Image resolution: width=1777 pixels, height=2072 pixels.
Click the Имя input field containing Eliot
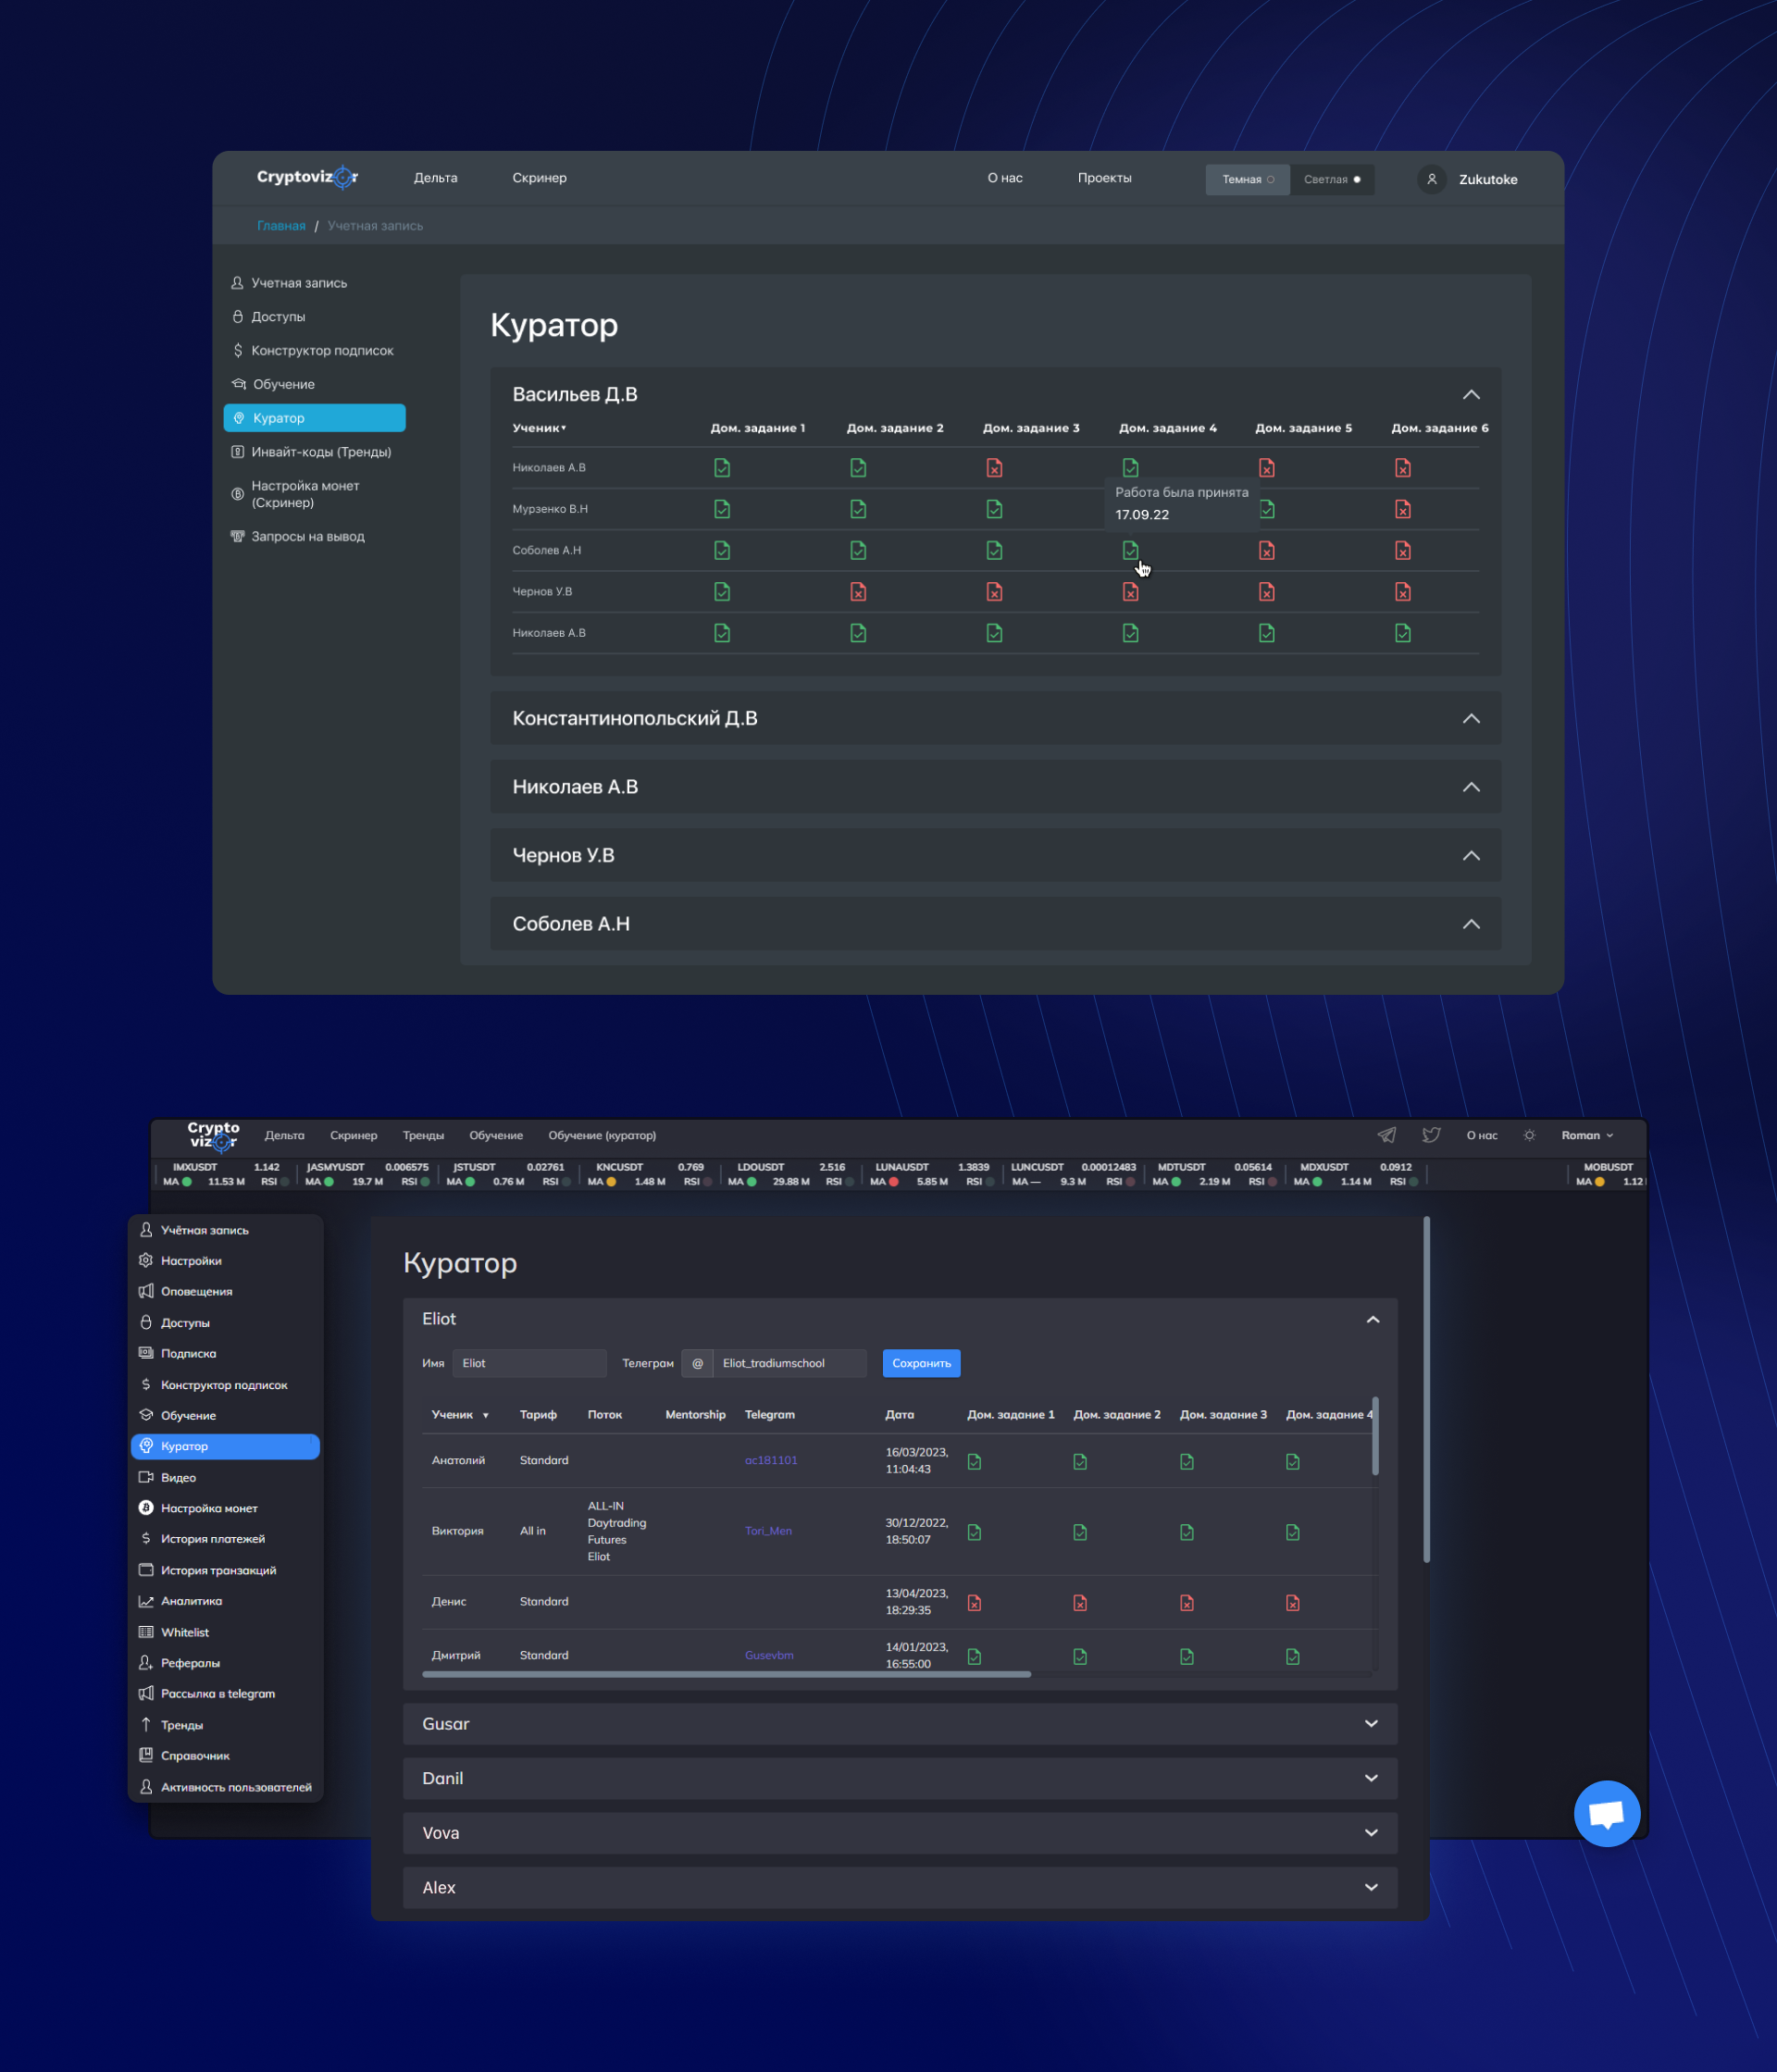click(x=529, y=1363)
